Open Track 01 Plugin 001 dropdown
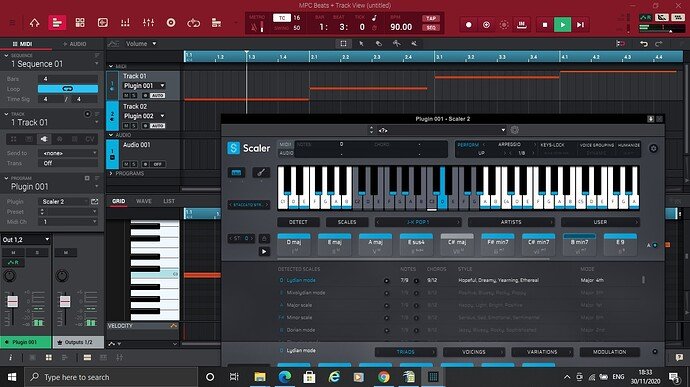This screenshot has width=690, height=387. (x=144, y=85)
